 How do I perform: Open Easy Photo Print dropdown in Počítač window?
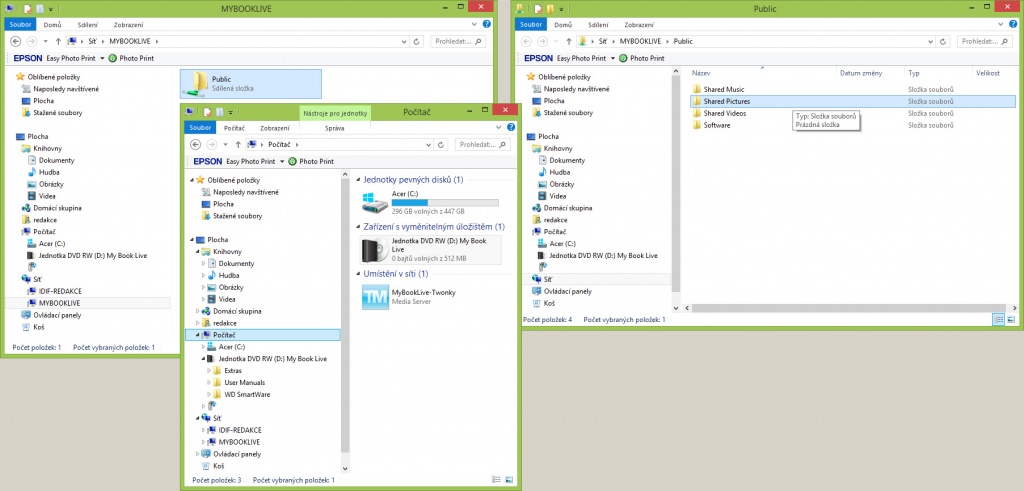[282, 161]
